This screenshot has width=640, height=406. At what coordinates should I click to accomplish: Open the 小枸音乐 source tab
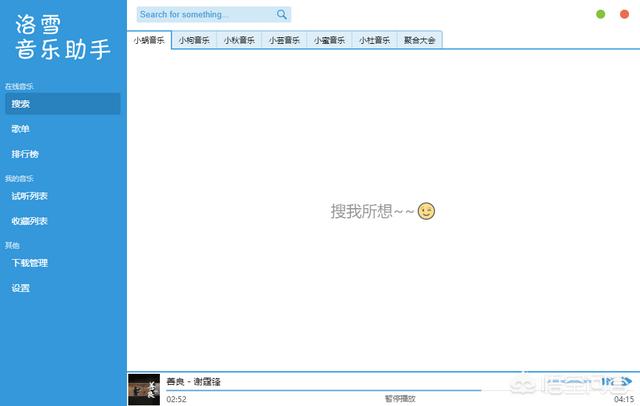[x=194, y=40]
